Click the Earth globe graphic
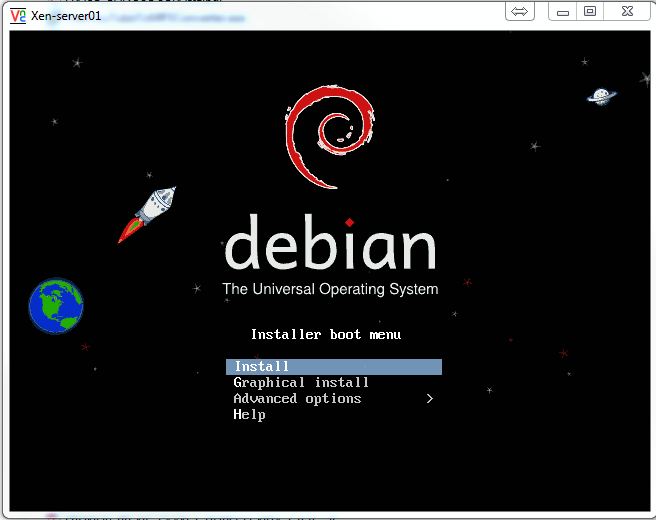 click(x=56, y=306)
